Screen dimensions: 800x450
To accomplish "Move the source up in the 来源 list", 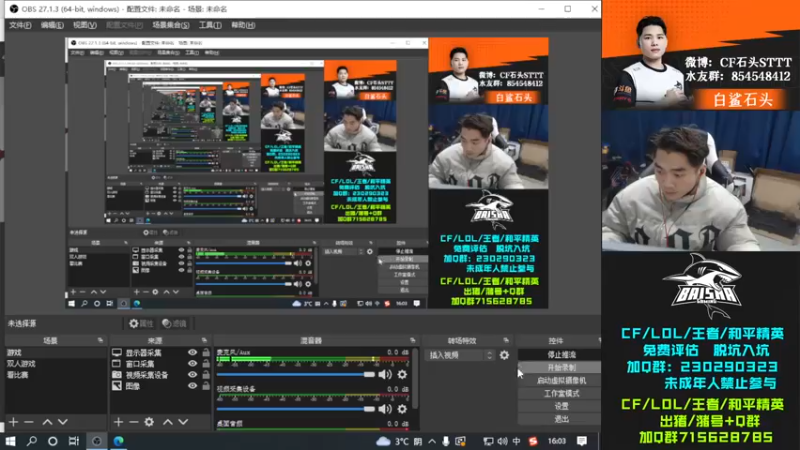I will [167, 422].
